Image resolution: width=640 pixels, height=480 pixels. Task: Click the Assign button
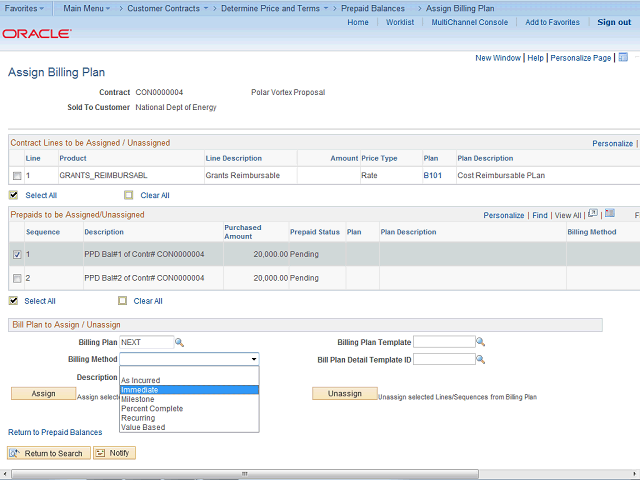click(43, 393)
